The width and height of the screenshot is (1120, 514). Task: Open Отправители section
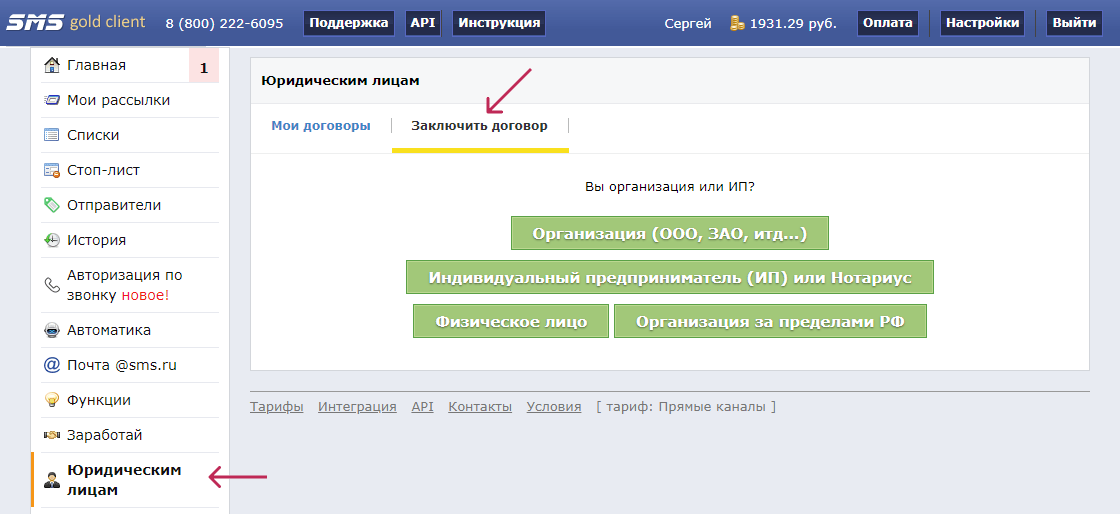pos(114,205)
